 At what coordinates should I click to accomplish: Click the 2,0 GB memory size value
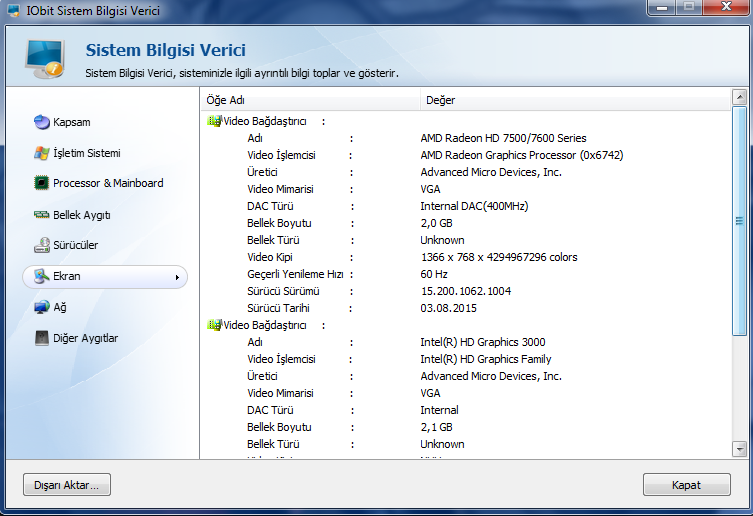pos(437,223)
